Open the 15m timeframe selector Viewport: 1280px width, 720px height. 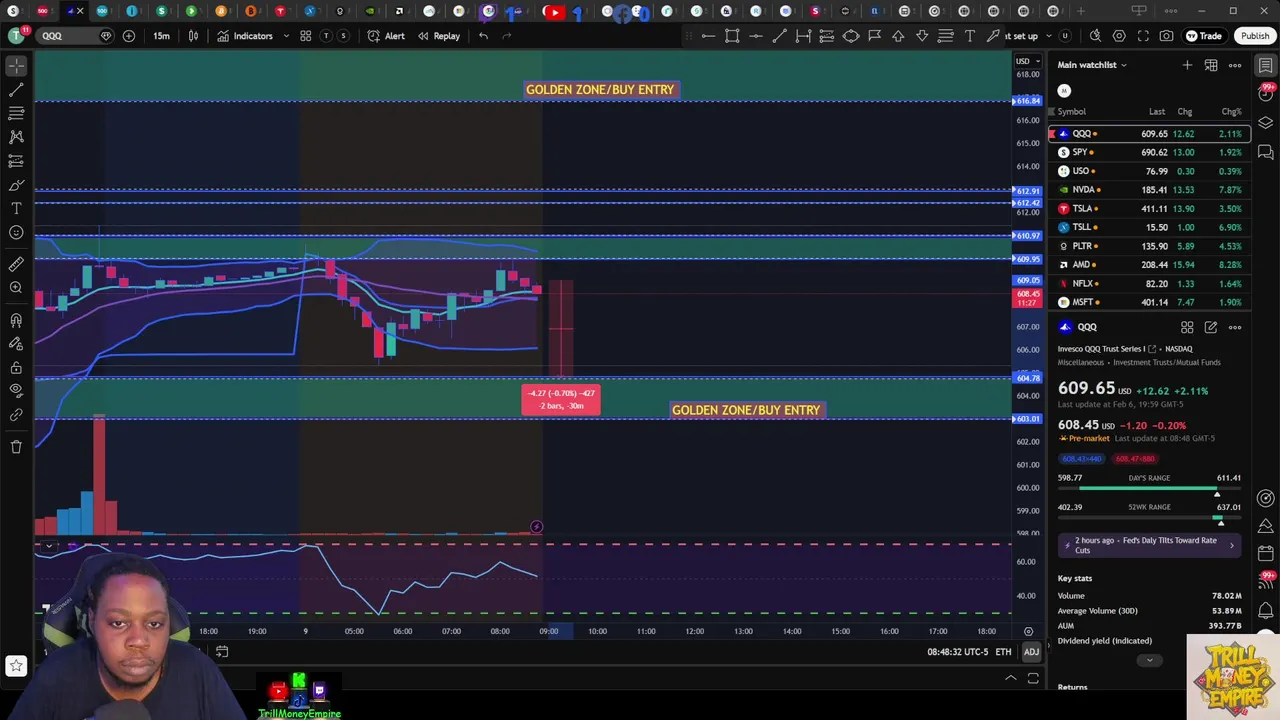(161, 36)
